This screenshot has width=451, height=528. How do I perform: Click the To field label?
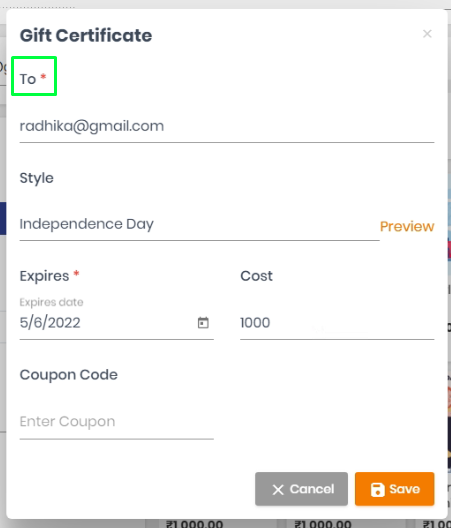[28, 79]
